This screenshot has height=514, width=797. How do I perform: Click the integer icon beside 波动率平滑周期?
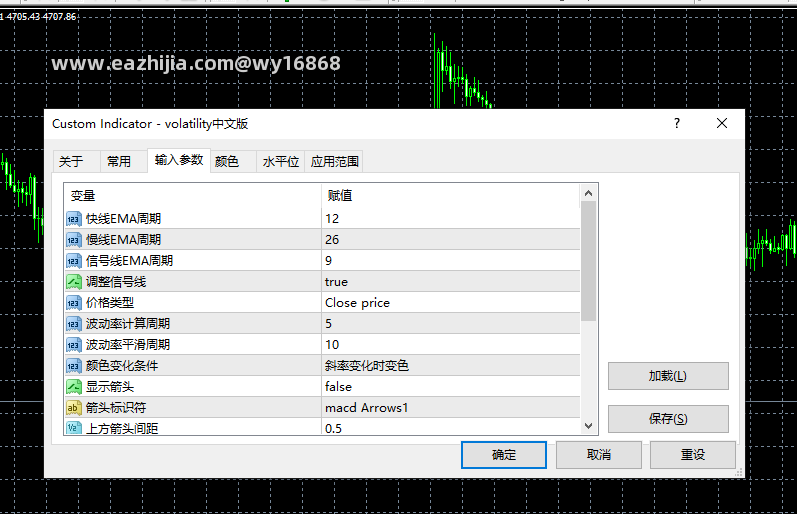(x=74, y=345)
